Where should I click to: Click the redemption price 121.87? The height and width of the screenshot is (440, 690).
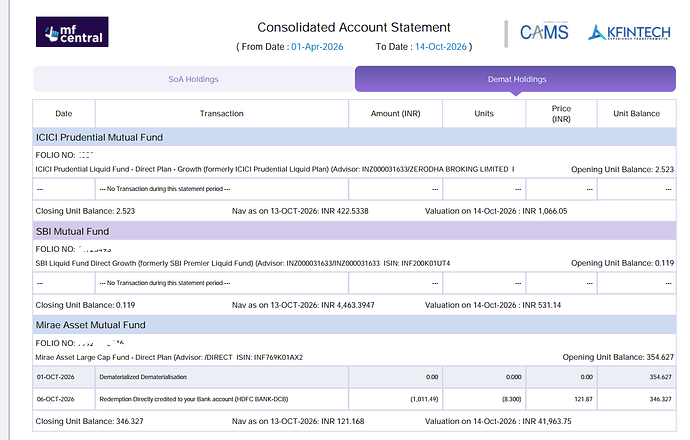(584, 399)
